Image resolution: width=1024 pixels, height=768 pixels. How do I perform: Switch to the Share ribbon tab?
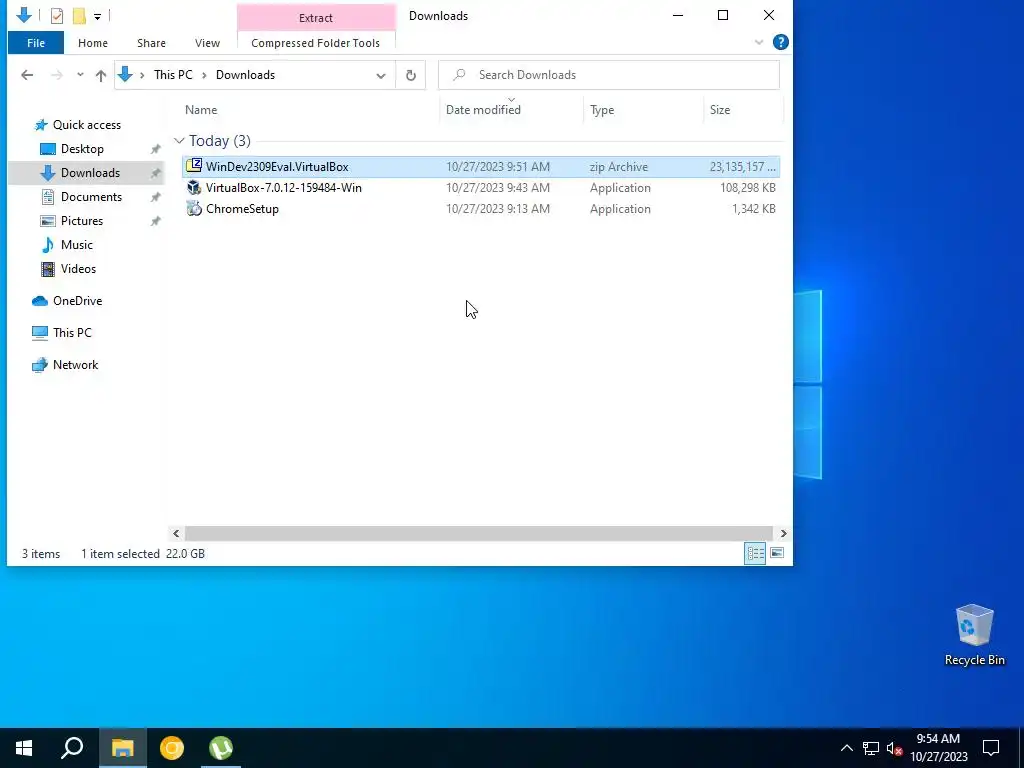pos(151,43)
